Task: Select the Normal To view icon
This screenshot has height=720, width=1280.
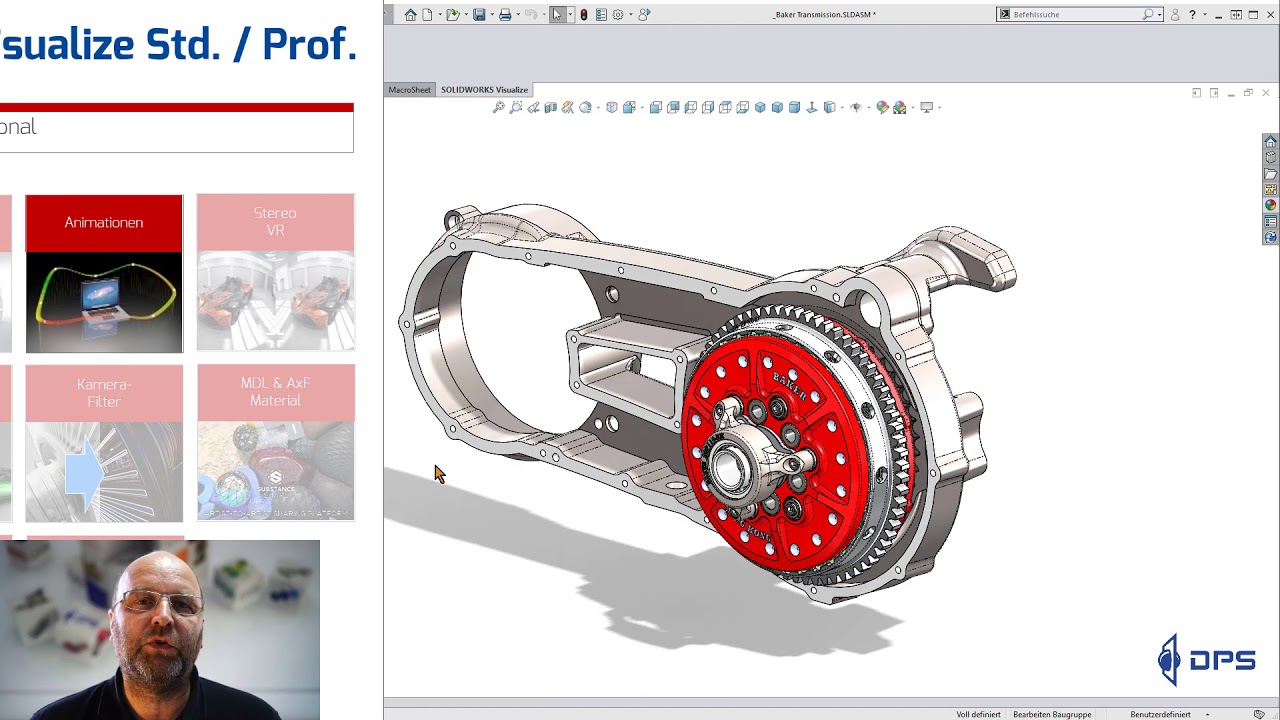Action: coord(811,107)
